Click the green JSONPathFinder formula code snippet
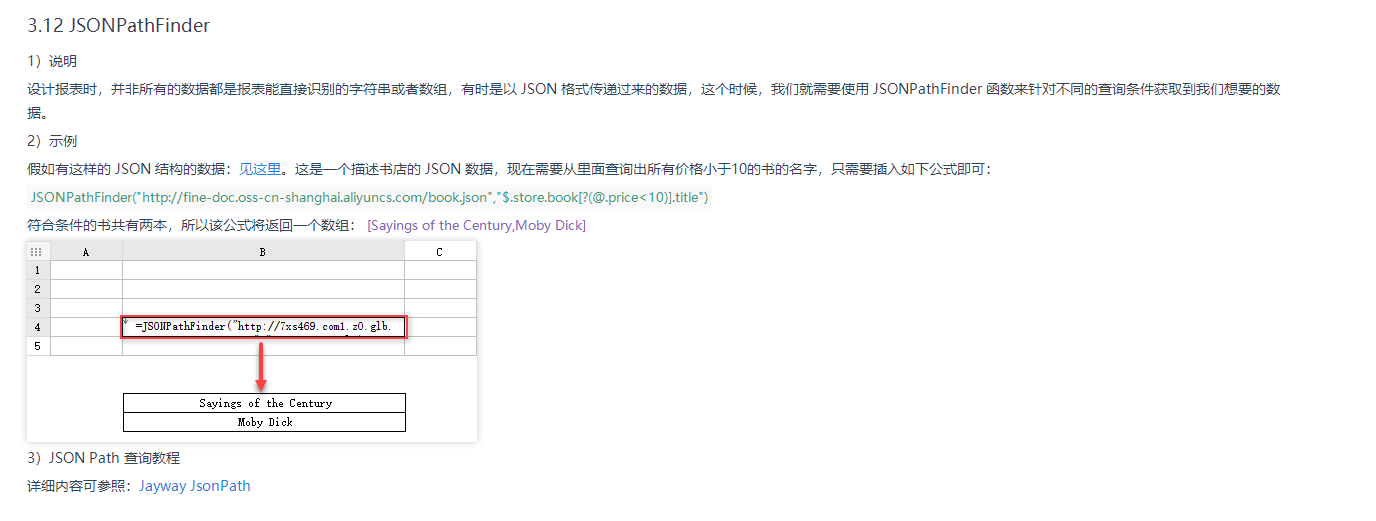The width and height of the screenshot is (1376, 521). coord(369,197)
